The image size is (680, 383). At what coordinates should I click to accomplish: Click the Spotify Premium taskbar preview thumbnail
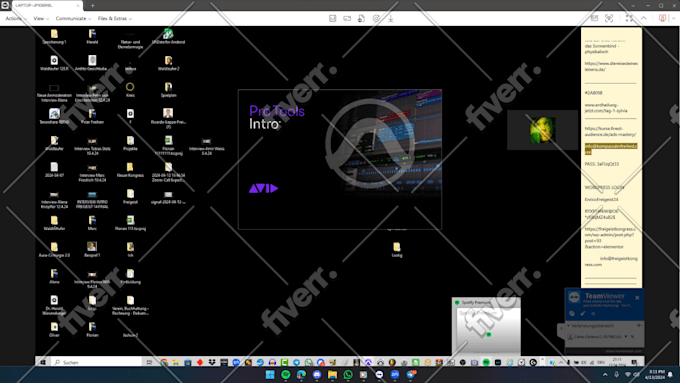click(x=486, y=326)
